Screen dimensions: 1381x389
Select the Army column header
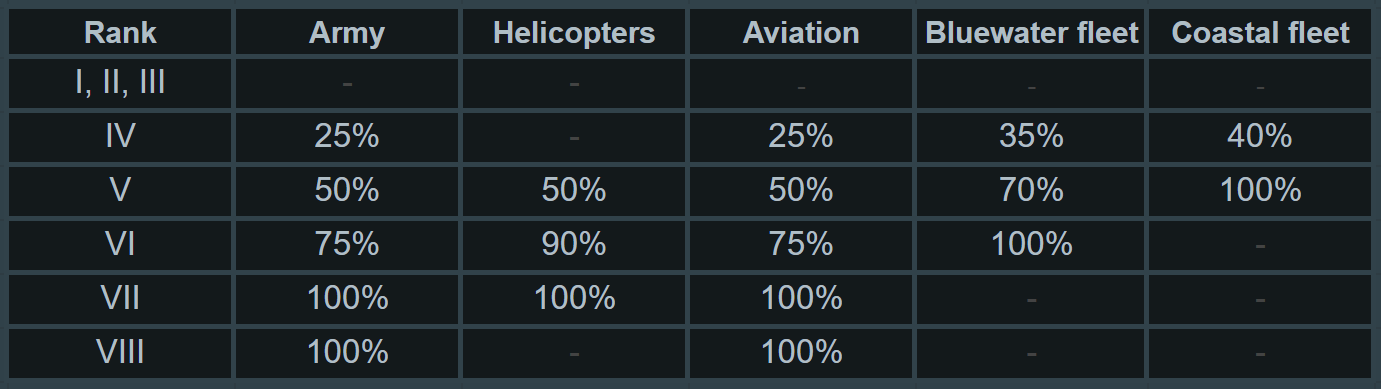[346, 33]
